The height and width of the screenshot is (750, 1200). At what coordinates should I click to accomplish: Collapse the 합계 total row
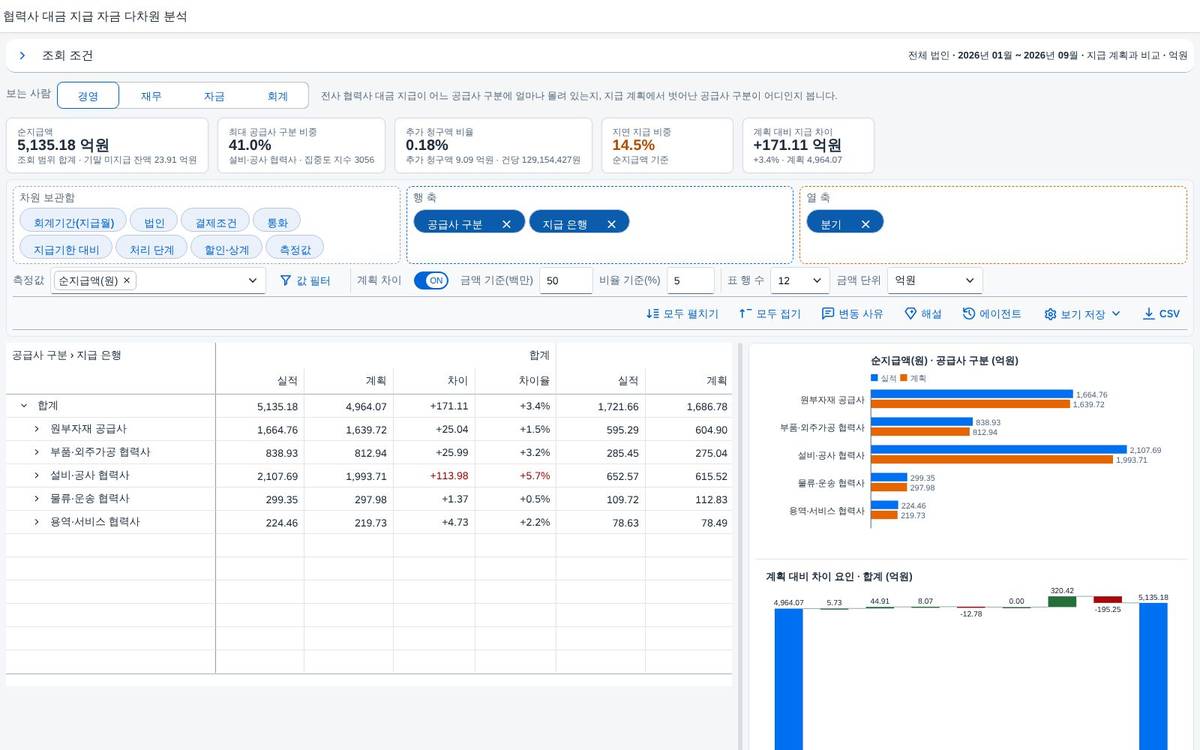coord(24,406)
